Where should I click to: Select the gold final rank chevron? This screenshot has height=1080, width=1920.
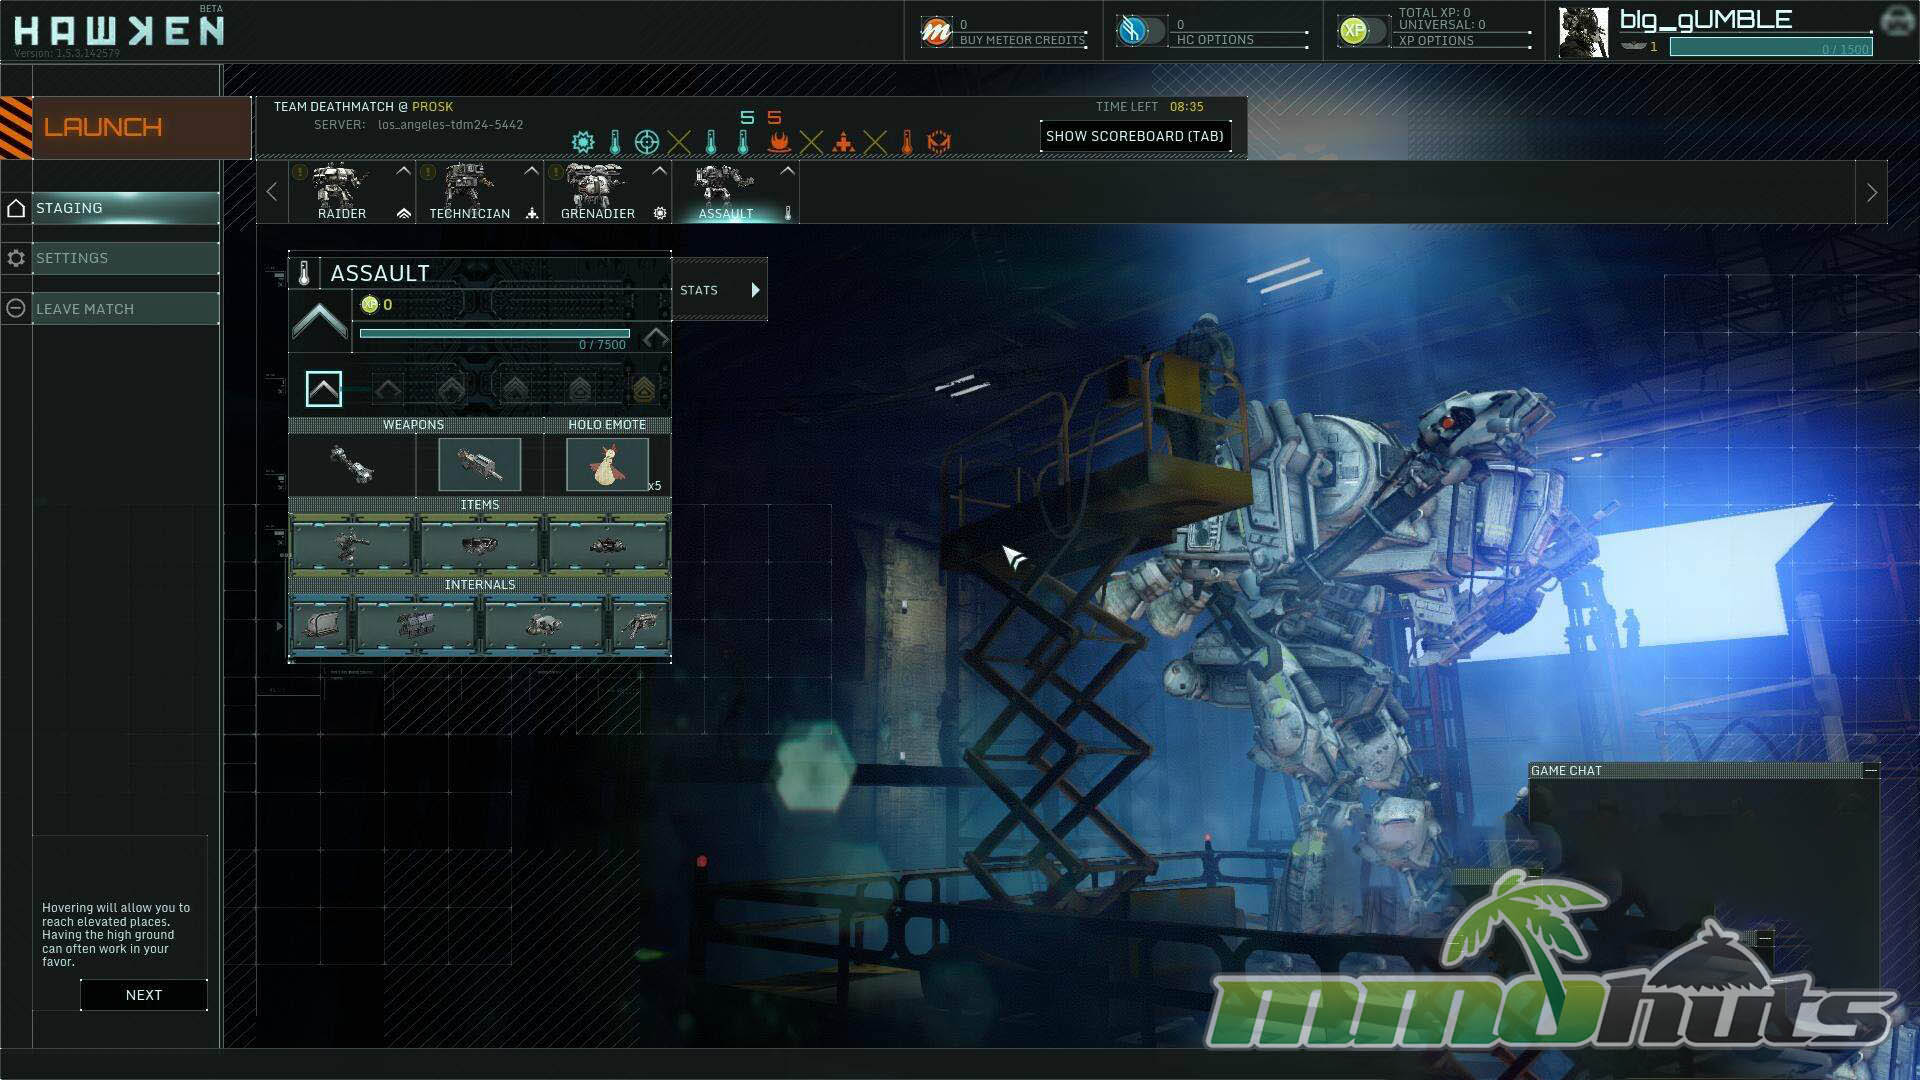(643, 389)
